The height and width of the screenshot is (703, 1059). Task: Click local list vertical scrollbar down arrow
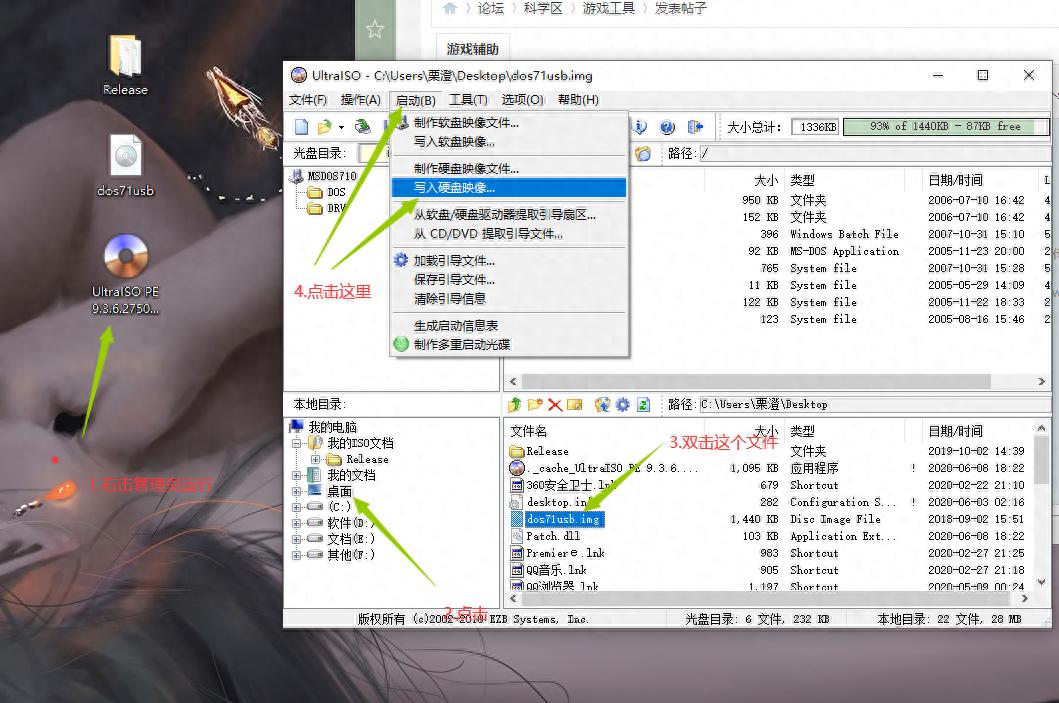click(1041, 581)
